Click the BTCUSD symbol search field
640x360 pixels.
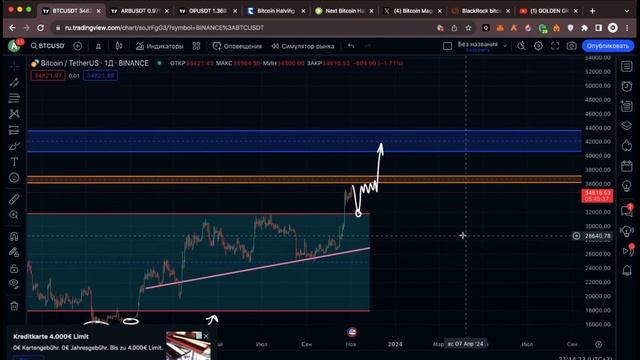pos(48,46)
